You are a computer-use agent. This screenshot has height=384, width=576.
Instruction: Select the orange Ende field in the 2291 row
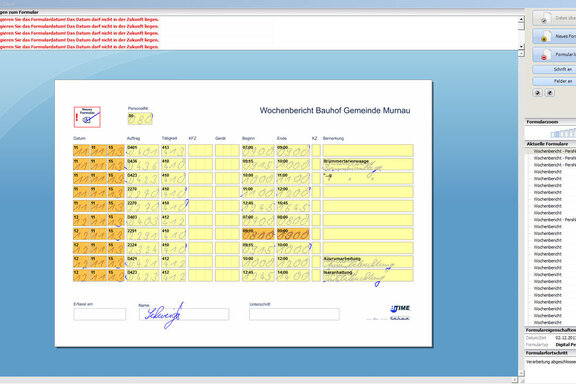[x=293, y=234]
